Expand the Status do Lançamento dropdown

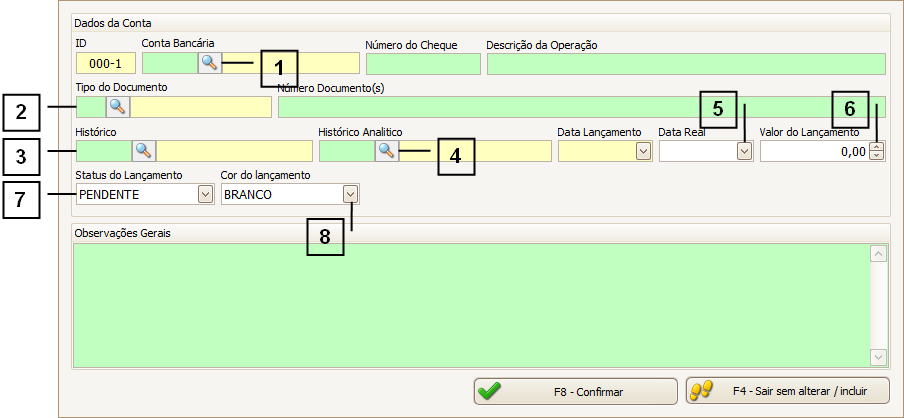[x=205, y=194]
